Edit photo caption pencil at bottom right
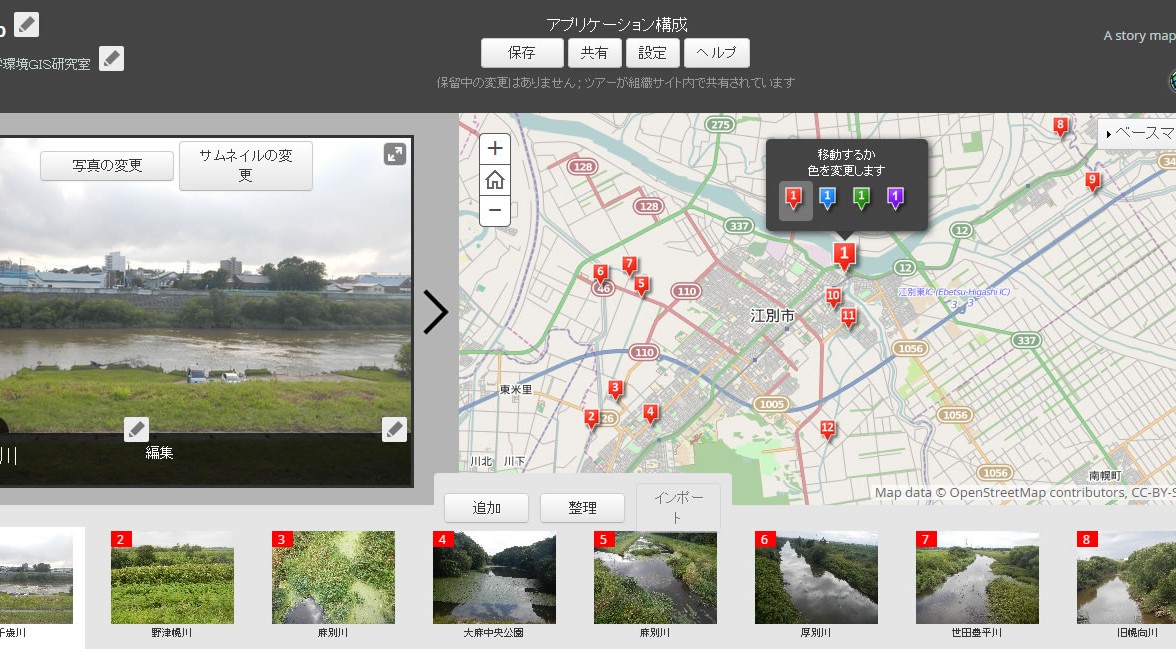Screen dimensions: 1176x649 coord(395,430)
